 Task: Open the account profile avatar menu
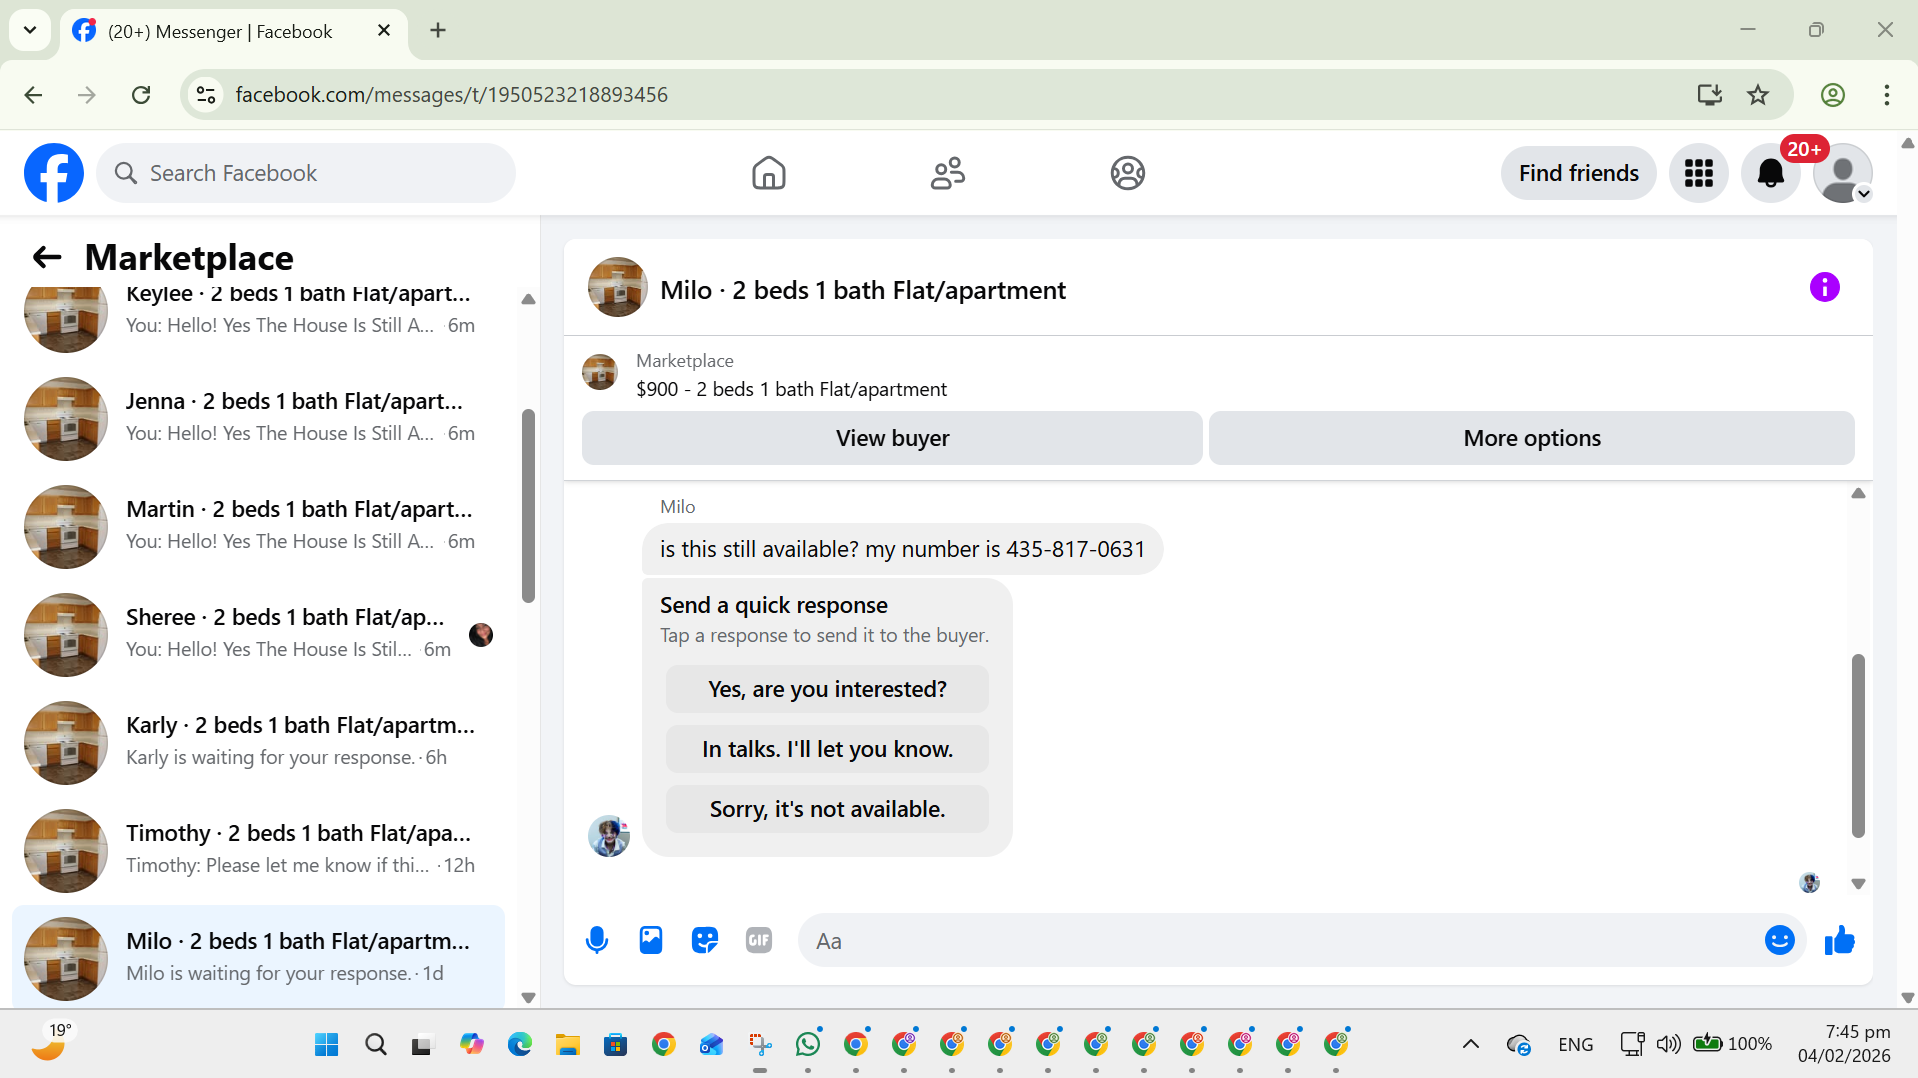(1842, 173)
